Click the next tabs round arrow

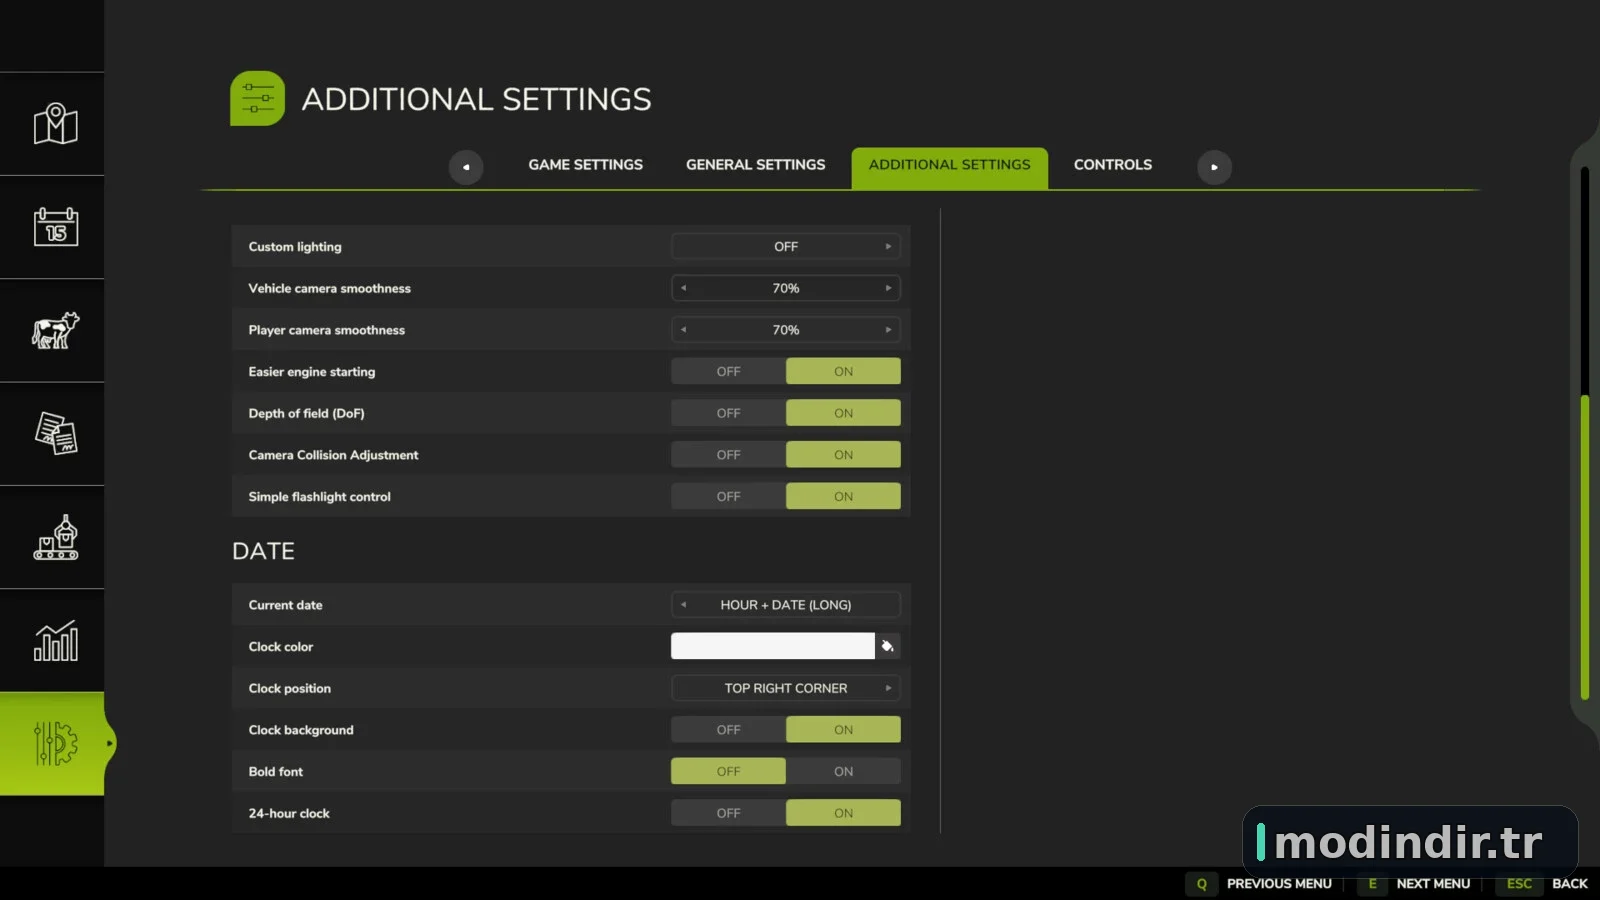(x=1214, y=167)
